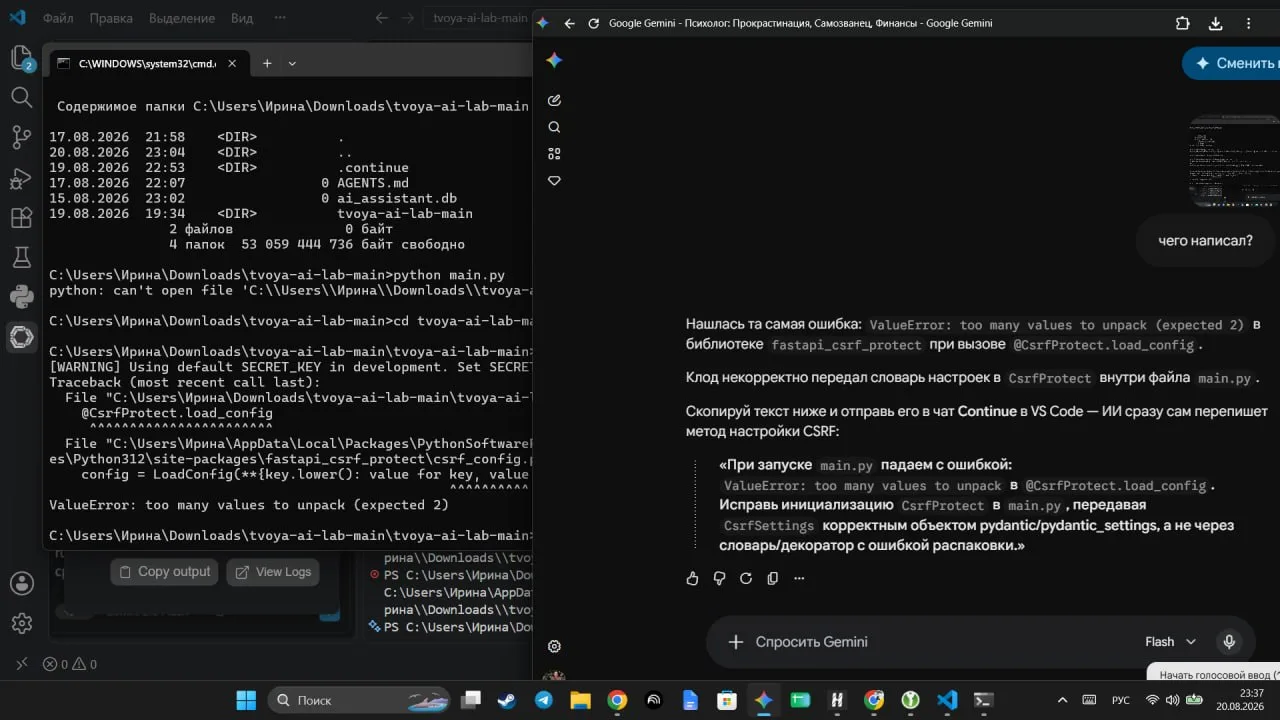This screenshot has height=720, width=1280.
Task: Open the Файл menu in VS Code
Action: point(58,18)
